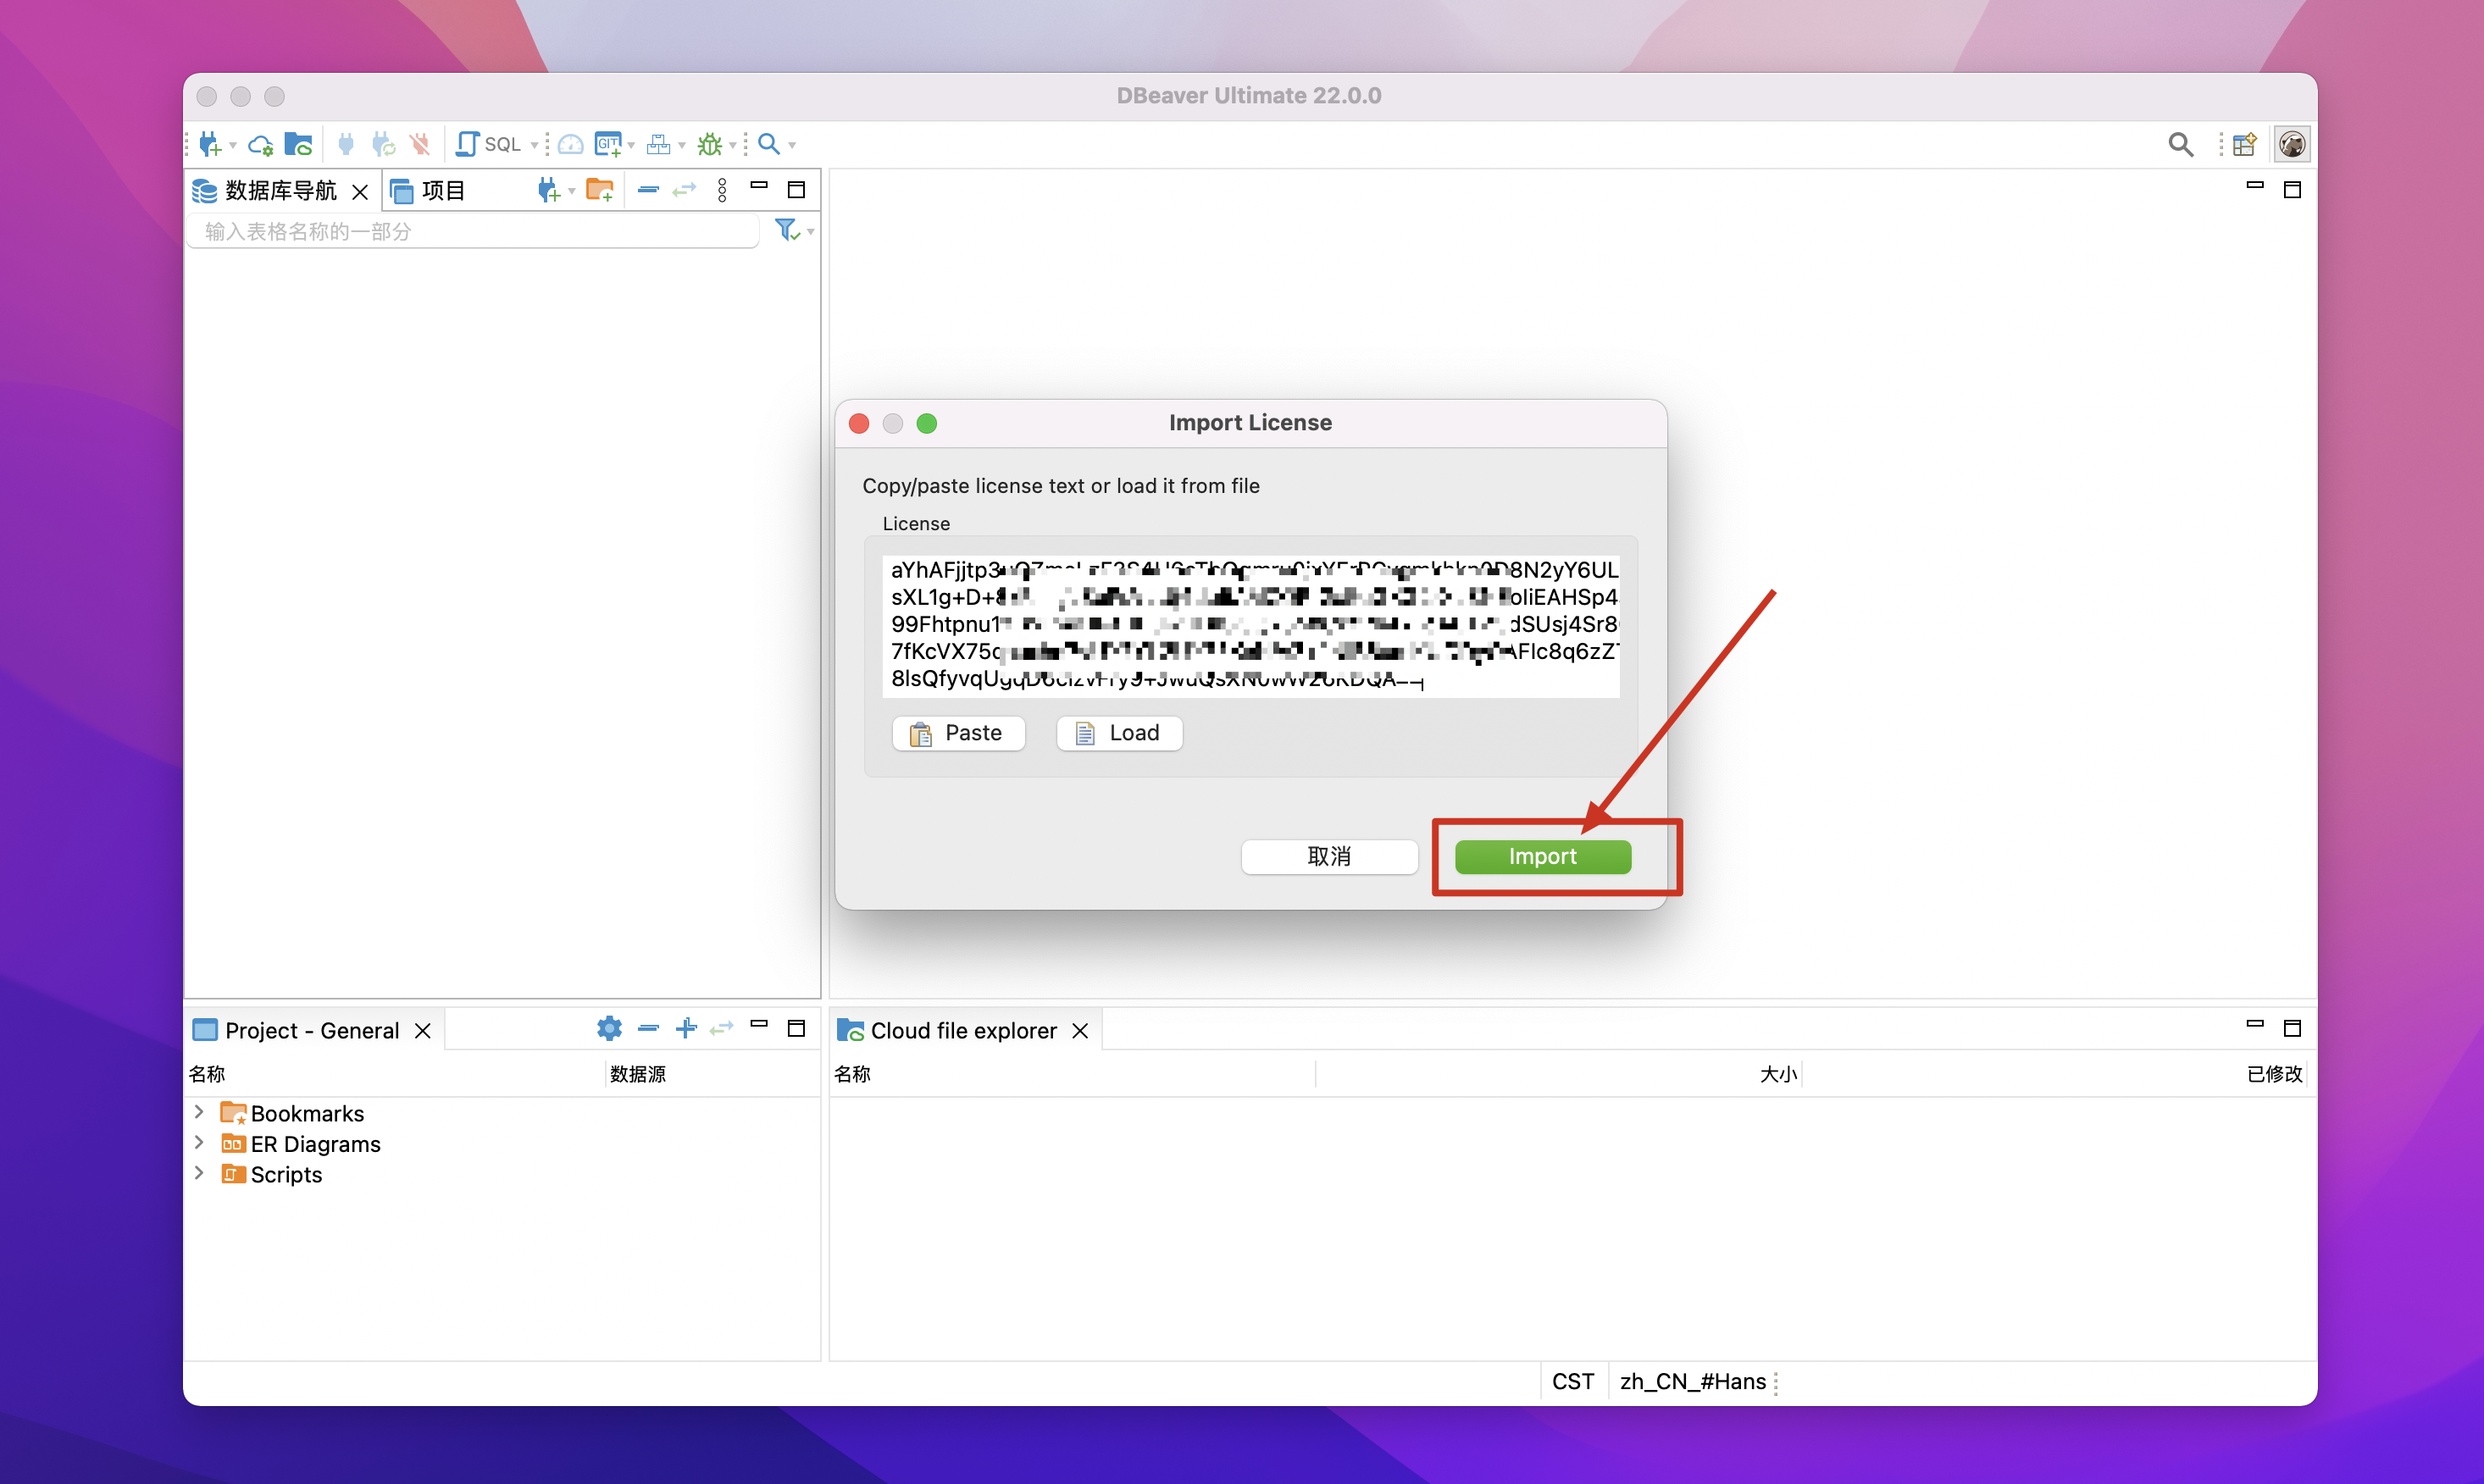Screen dimensions: 2484x1484
Task: Click the green bug debug icon
Action: [x=710, y=144]
